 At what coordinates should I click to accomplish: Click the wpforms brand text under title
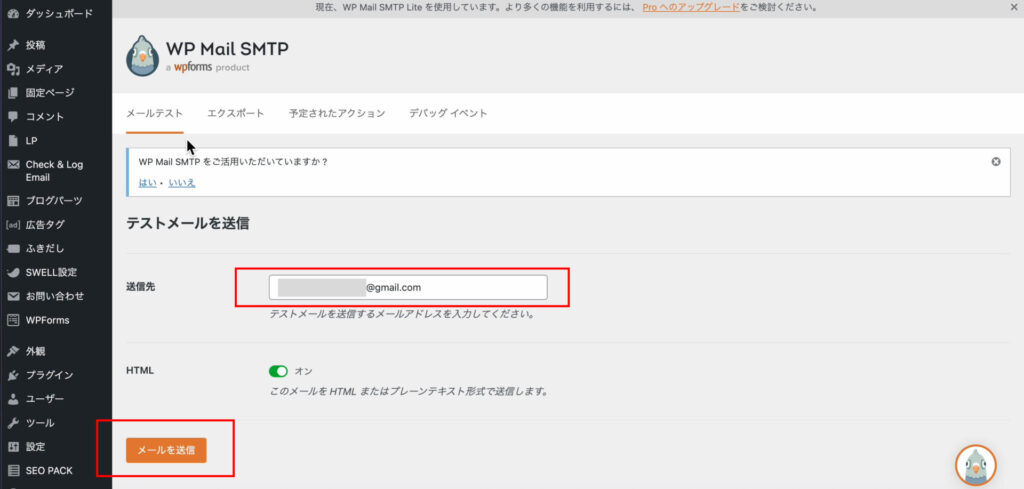click(x=193, y=67)
